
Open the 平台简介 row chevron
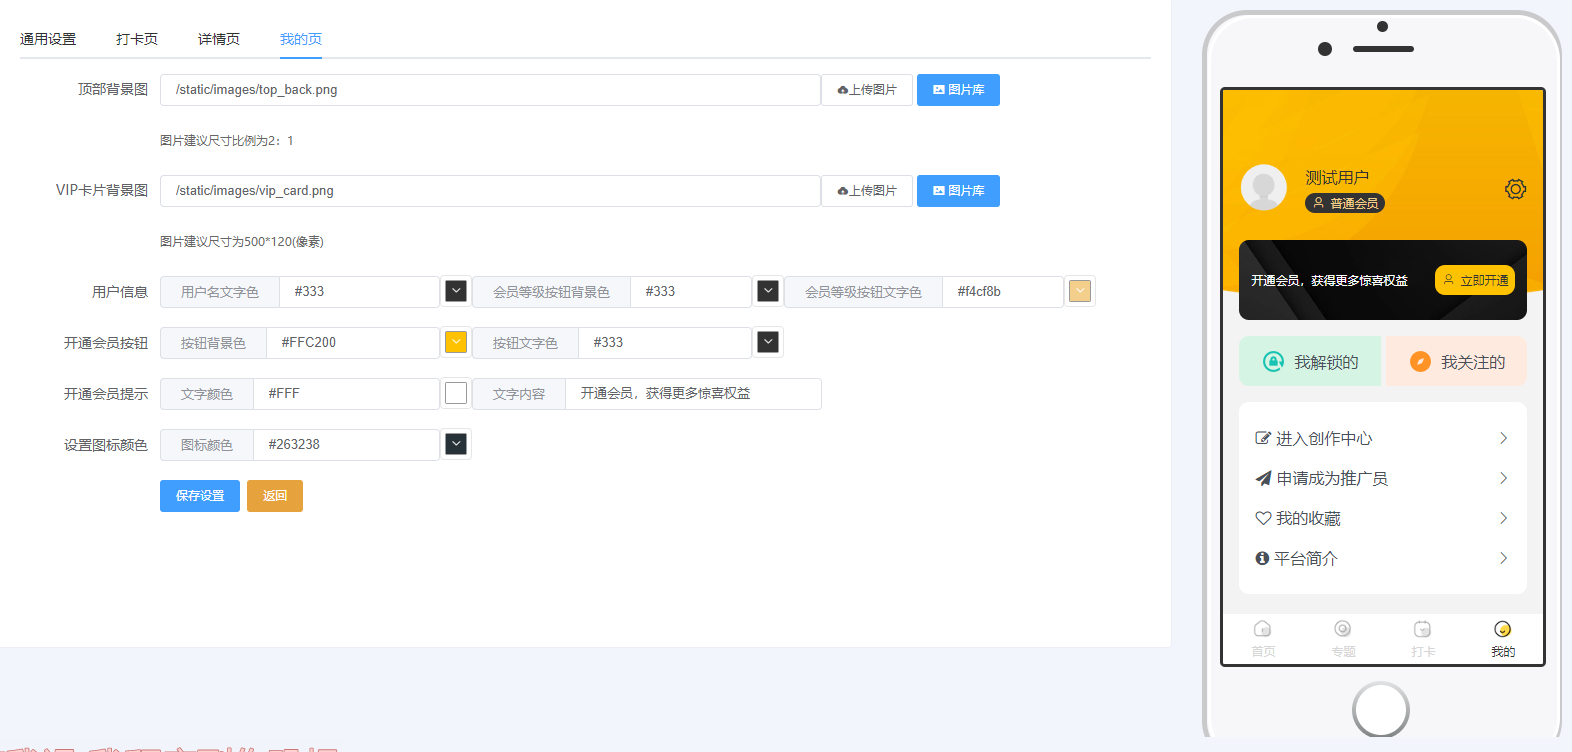1503,559
